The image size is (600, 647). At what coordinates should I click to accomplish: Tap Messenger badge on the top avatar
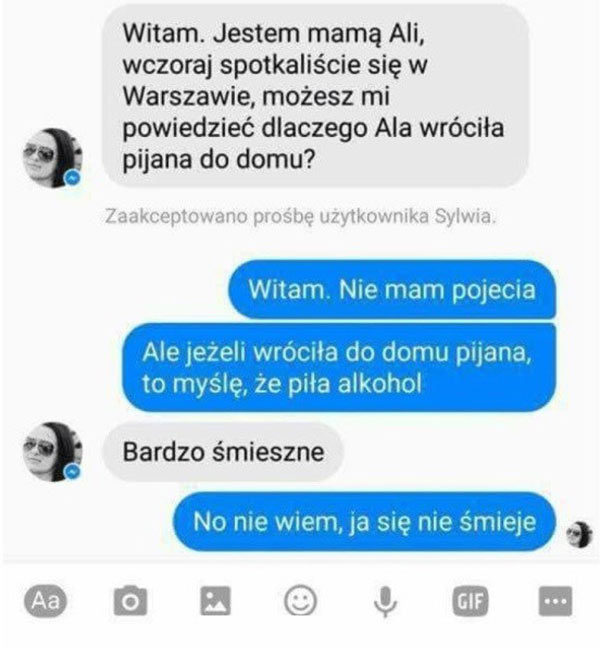pyautogui.click(x=73, y=179)
